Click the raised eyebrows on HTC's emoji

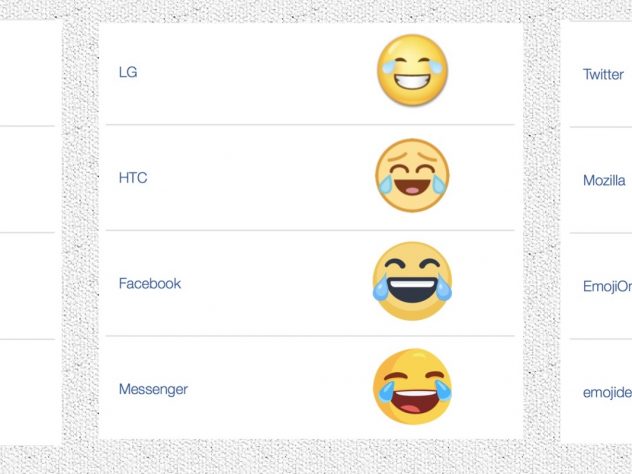tap(412, 156)
